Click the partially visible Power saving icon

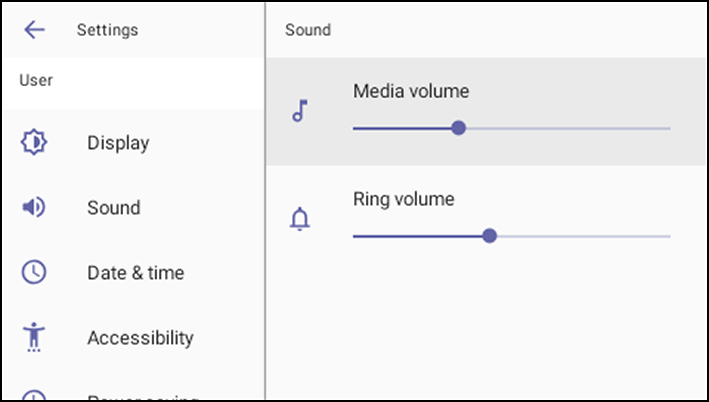(34, 395)
